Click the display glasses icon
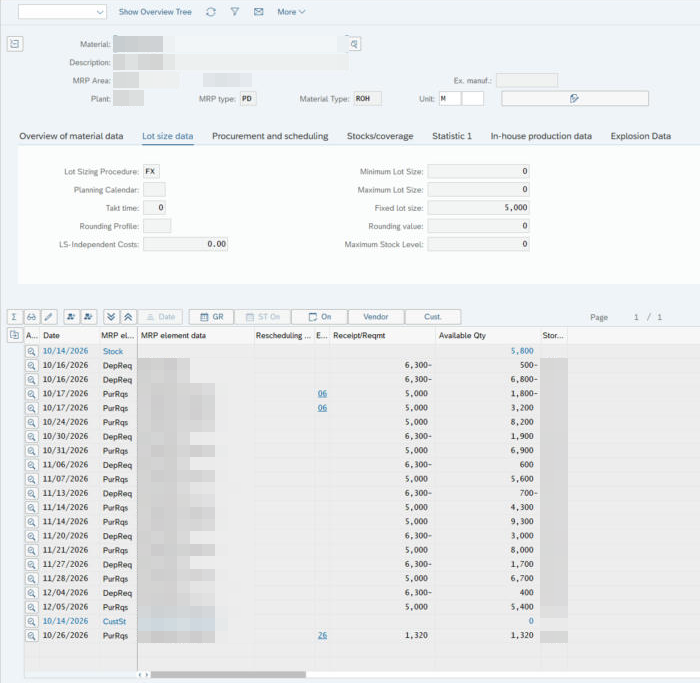 click(x=31, y=317)
